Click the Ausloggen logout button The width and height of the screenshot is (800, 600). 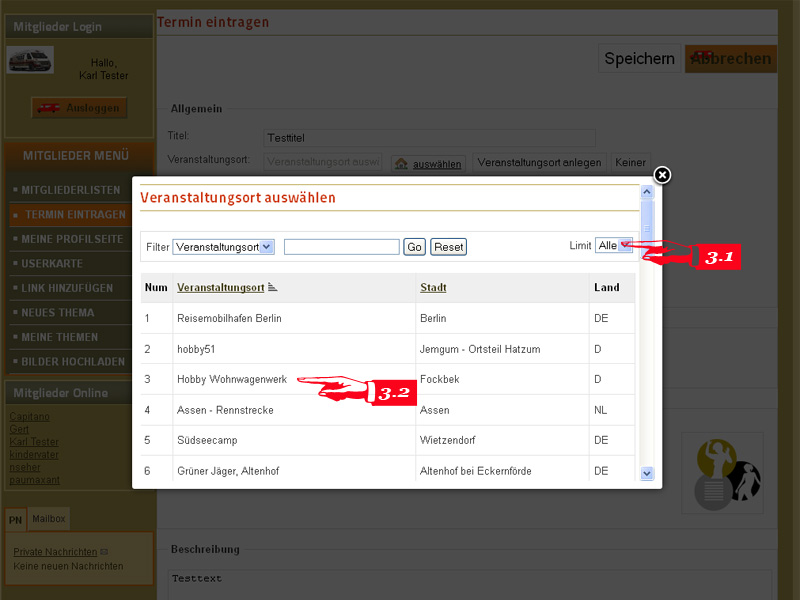(x=79, y=108)
